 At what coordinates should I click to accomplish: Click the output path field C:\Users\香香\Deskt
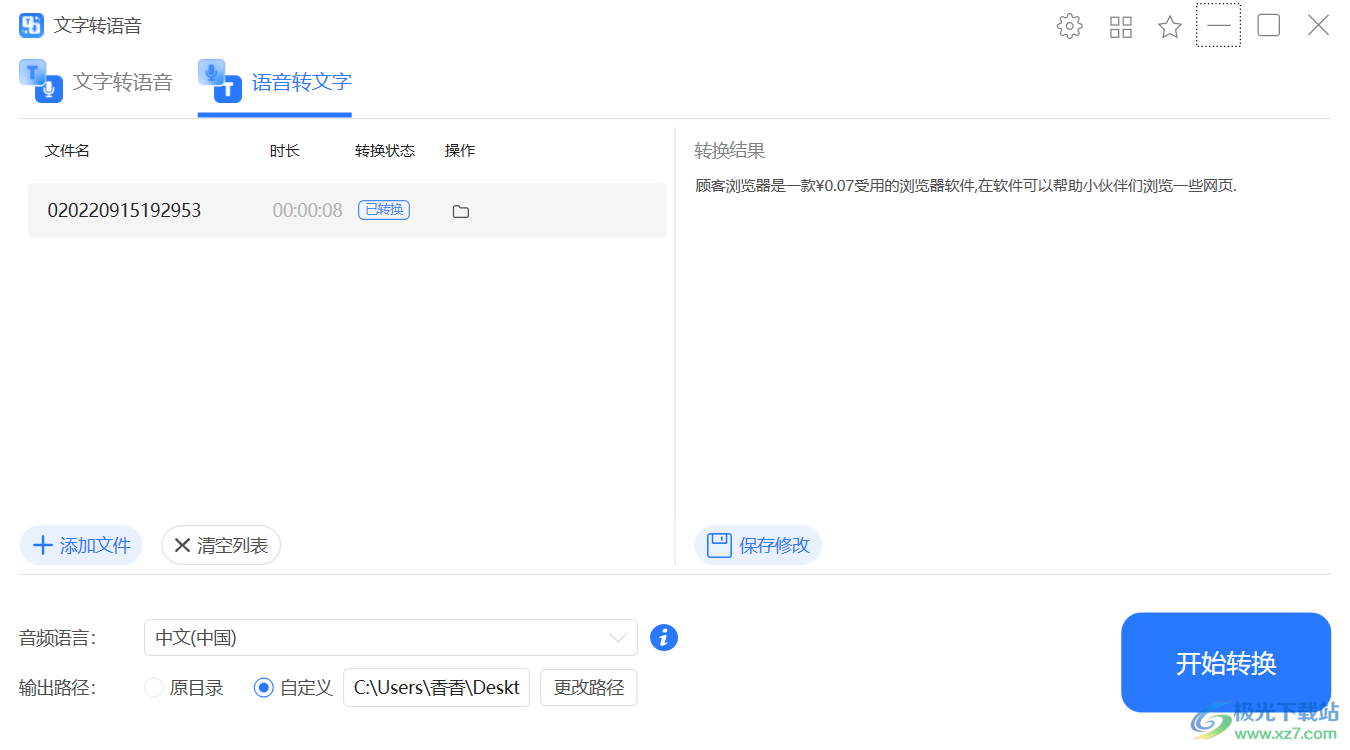click(437, 688)
